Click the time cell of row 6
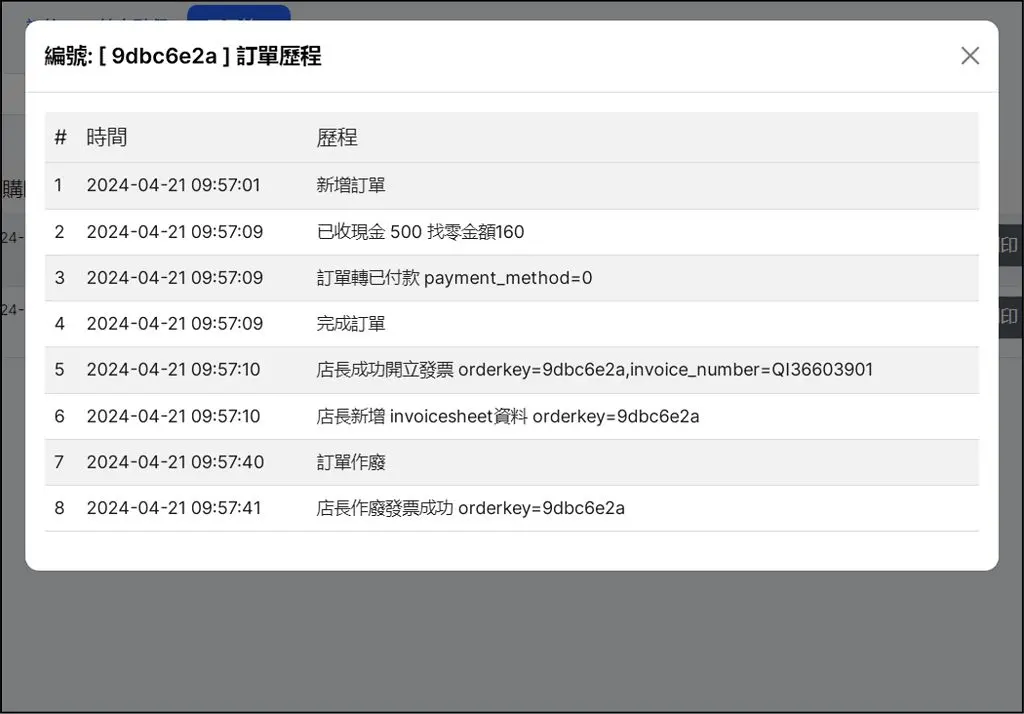 click(173, 416)
